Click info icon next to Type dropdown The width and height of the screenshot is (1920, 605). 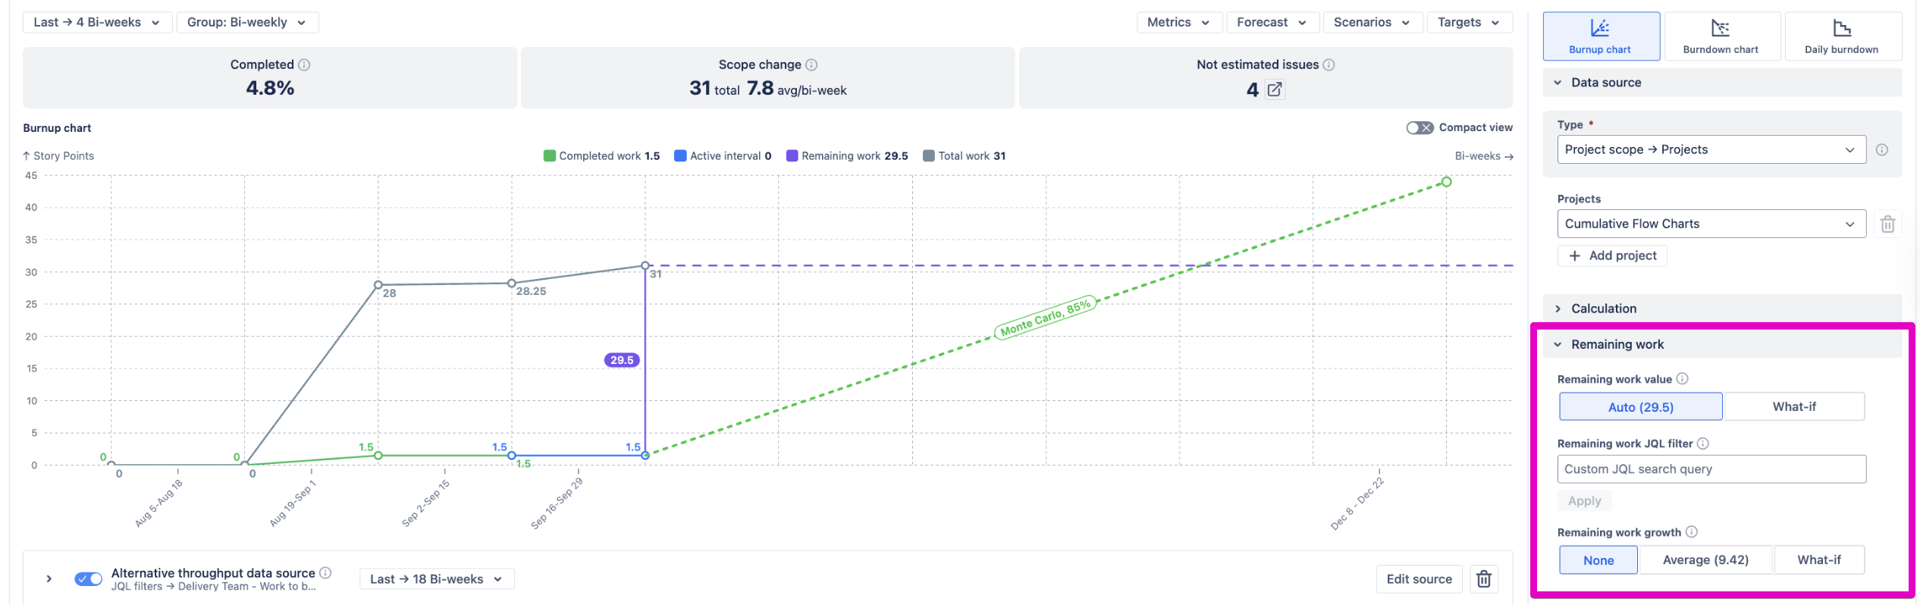[x=1882, y=150]
